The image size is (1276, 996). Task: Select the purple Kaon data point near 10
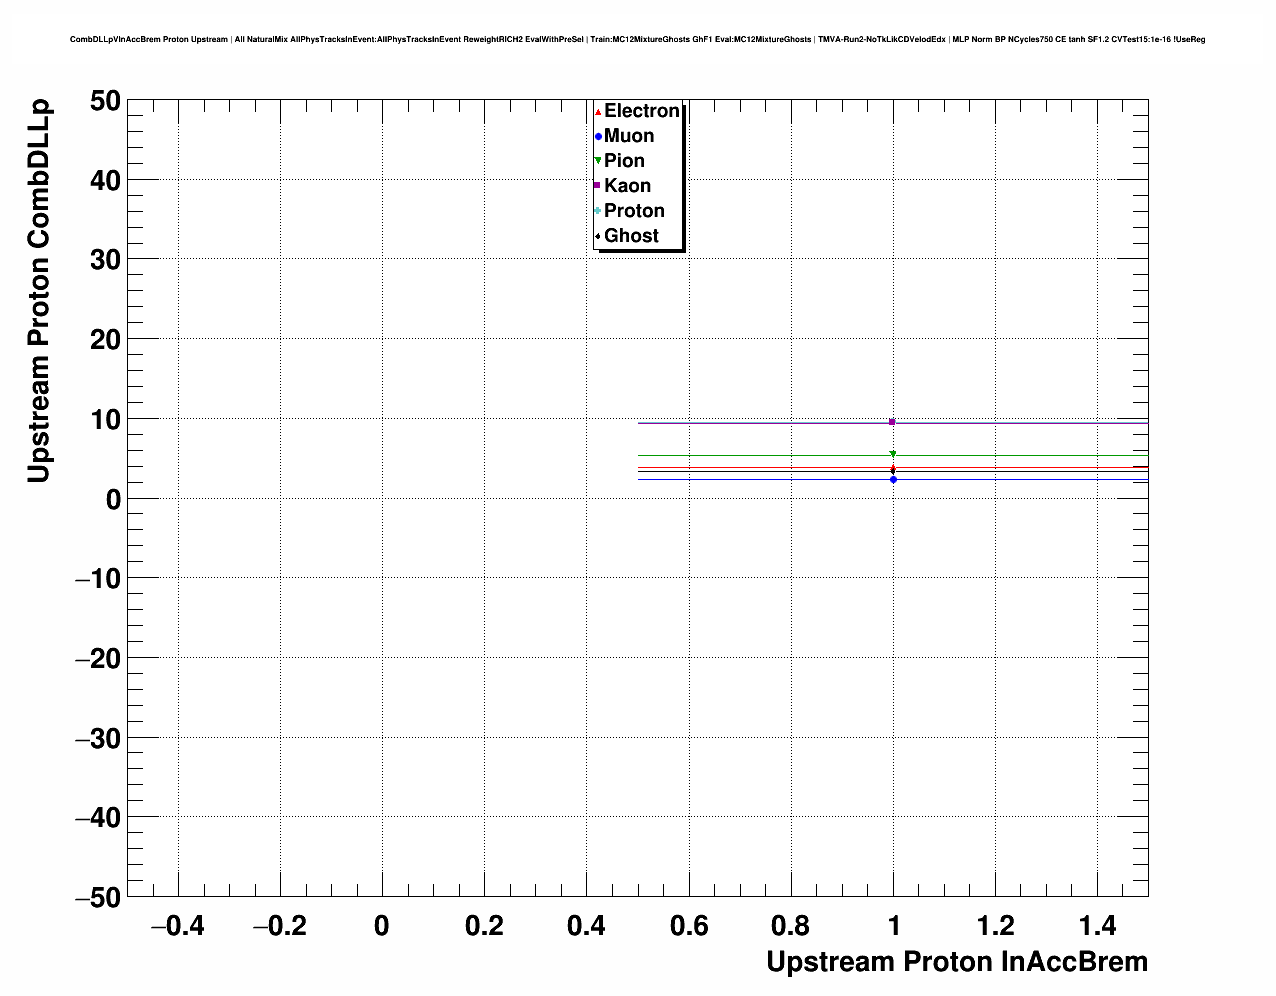coord(893,422)
